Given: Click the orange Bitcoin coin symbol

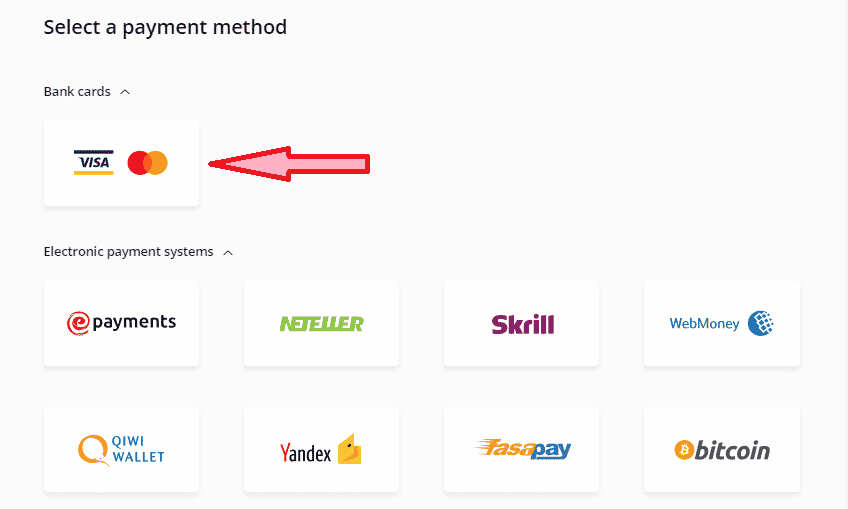Looking at the screenshot, I should [x=684, y=449].
